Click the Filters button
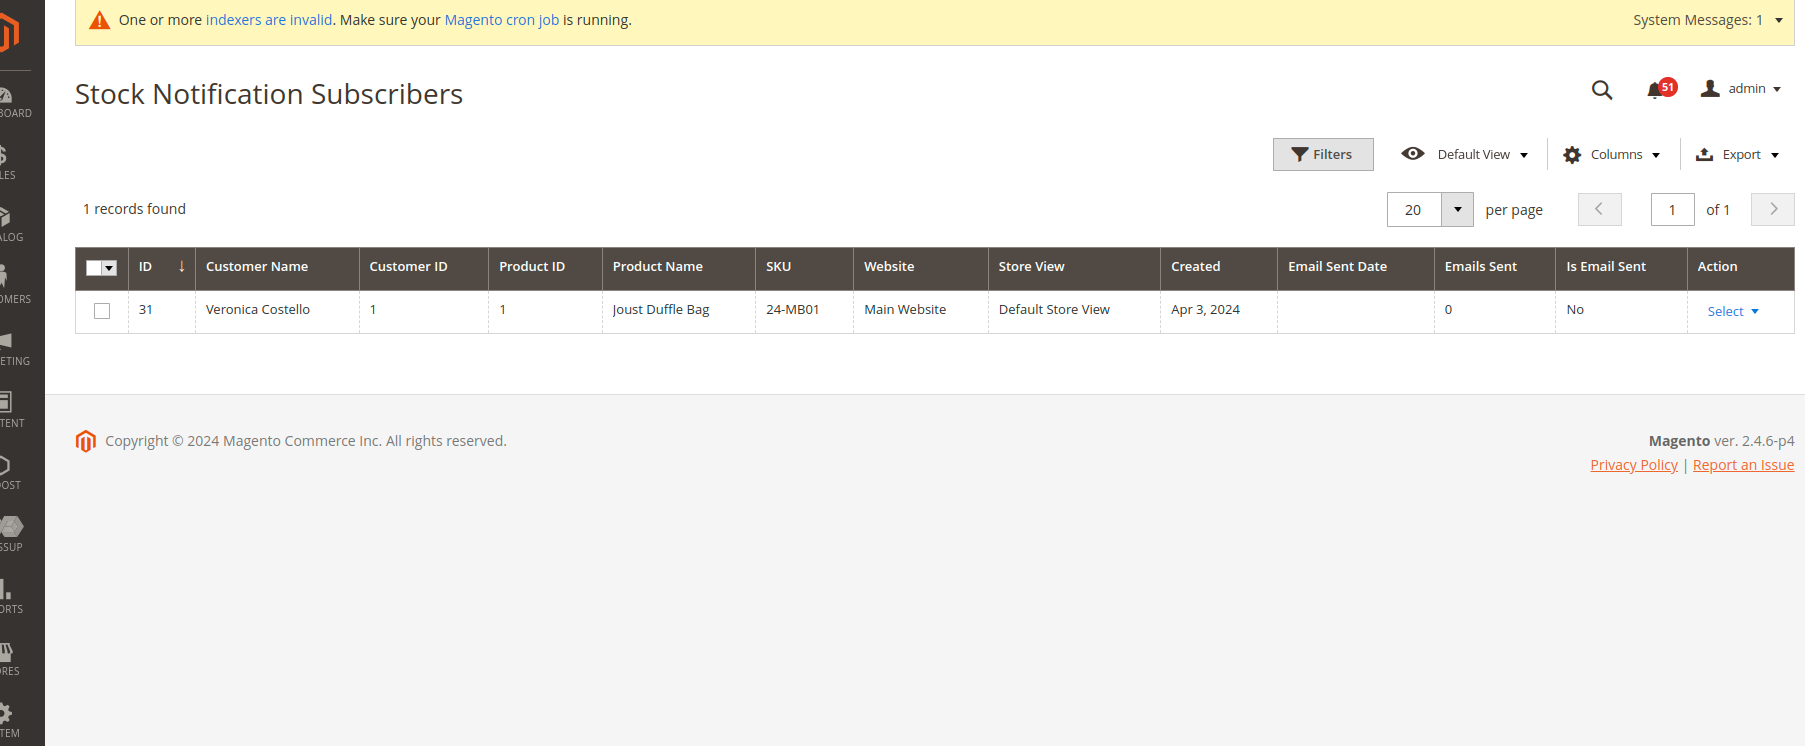The height and width of the screenshot is (746, 1805). (1322, 155)
